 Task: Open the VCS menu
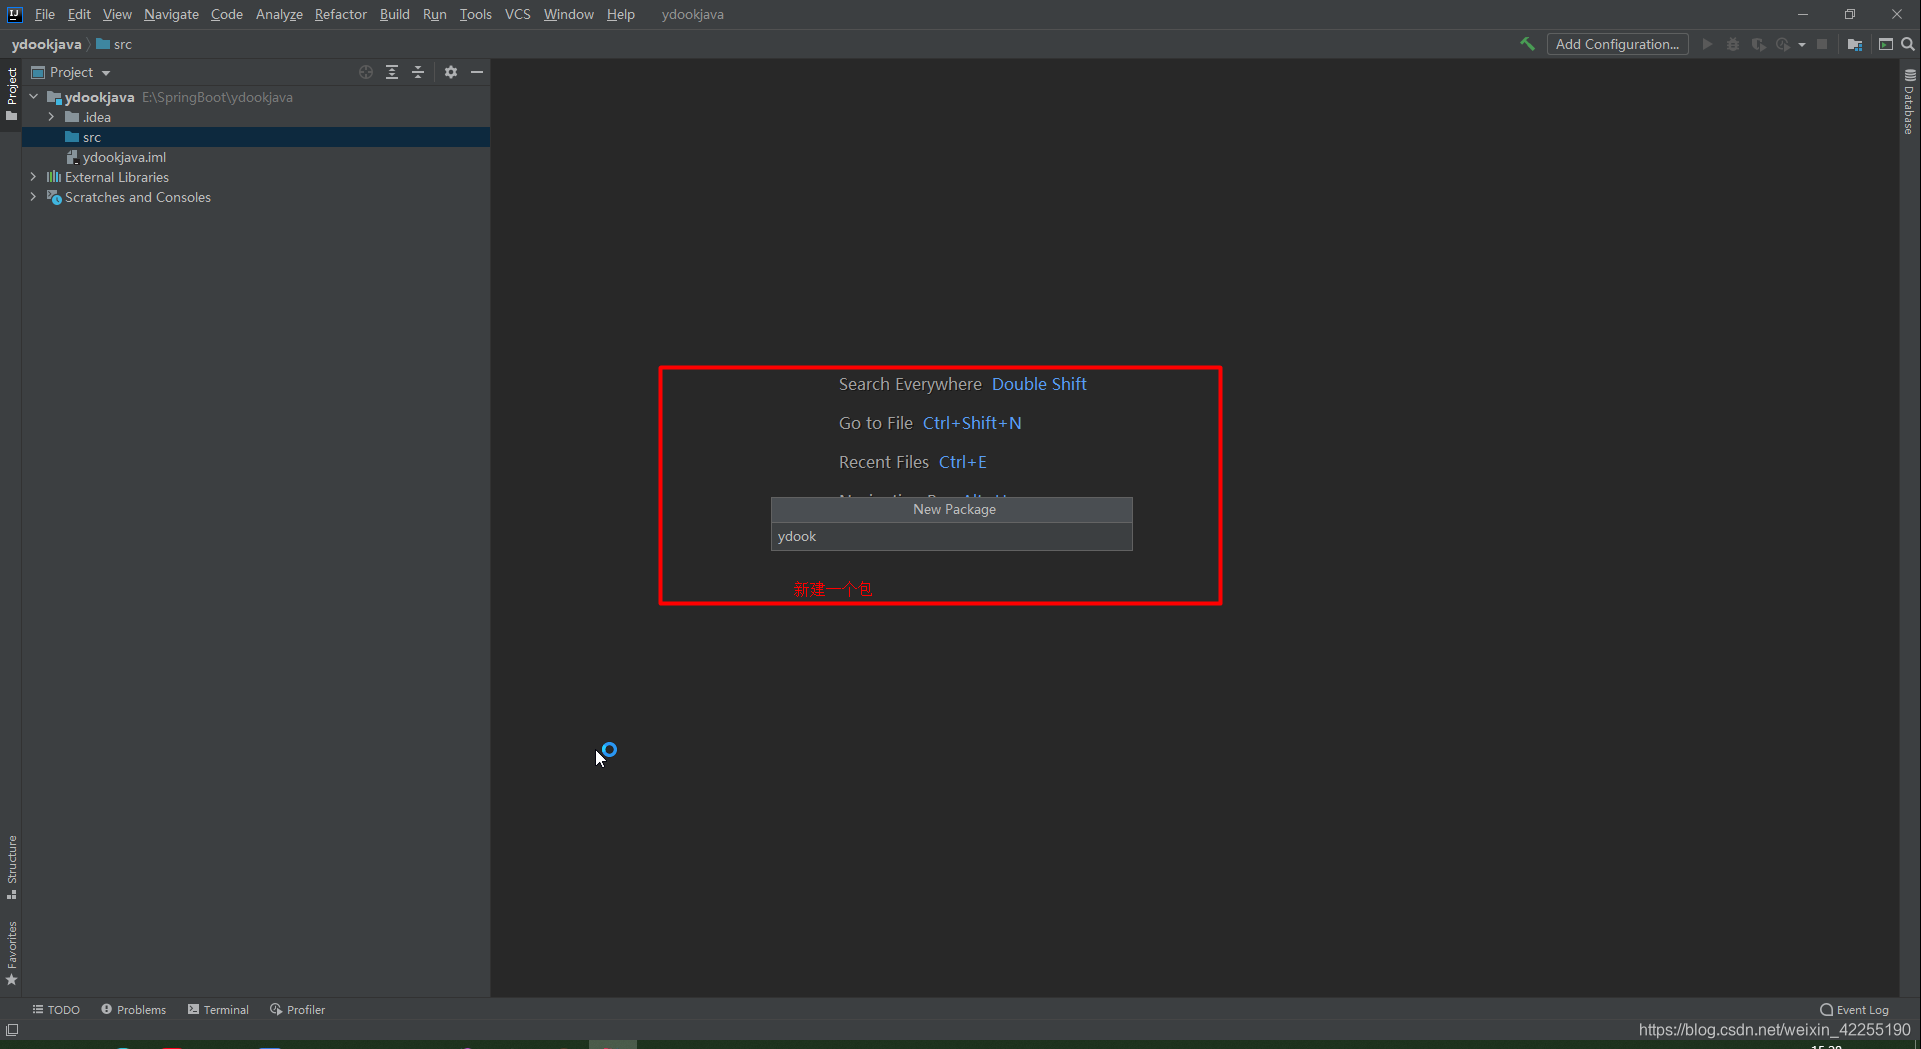pos(518,14)
